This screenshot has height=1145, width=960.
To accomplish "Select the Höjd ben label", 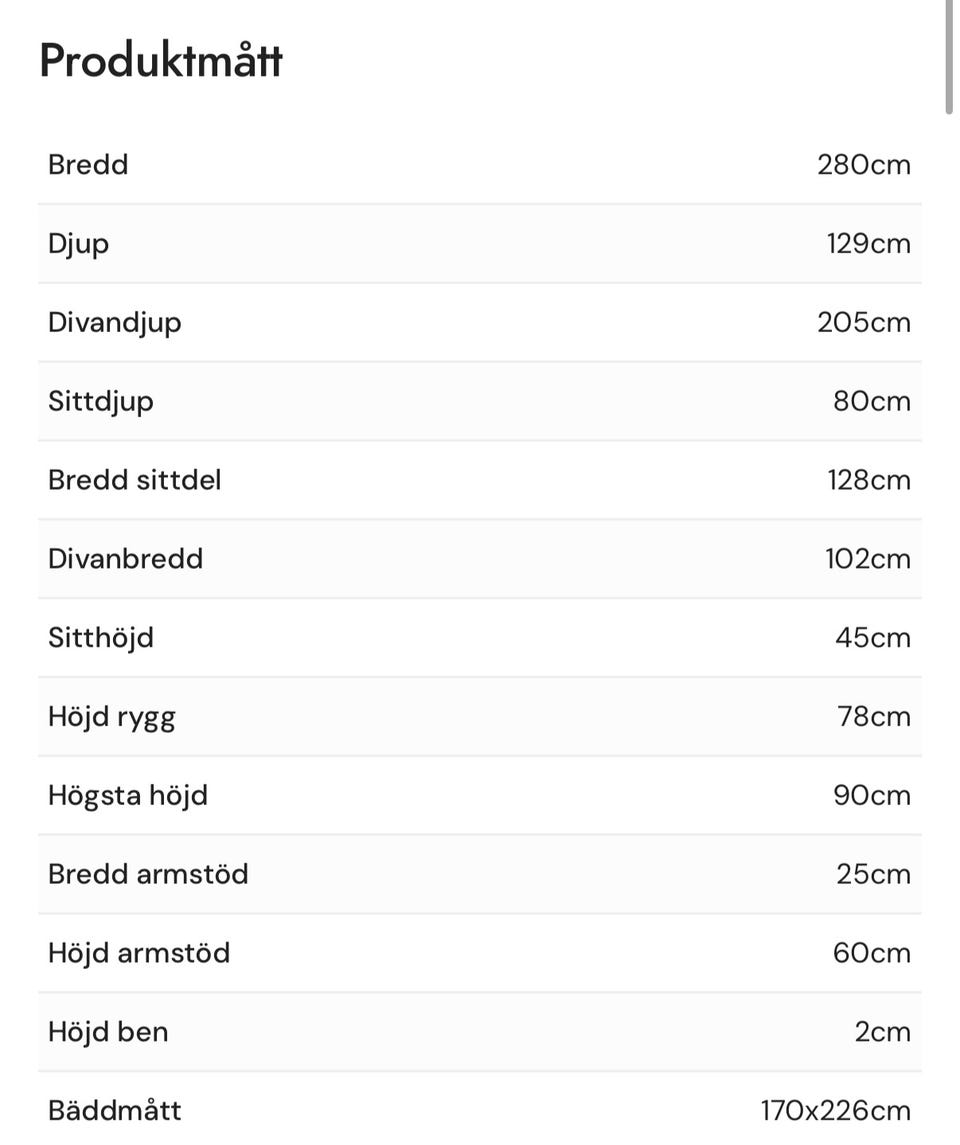I will coord(108,1031).
